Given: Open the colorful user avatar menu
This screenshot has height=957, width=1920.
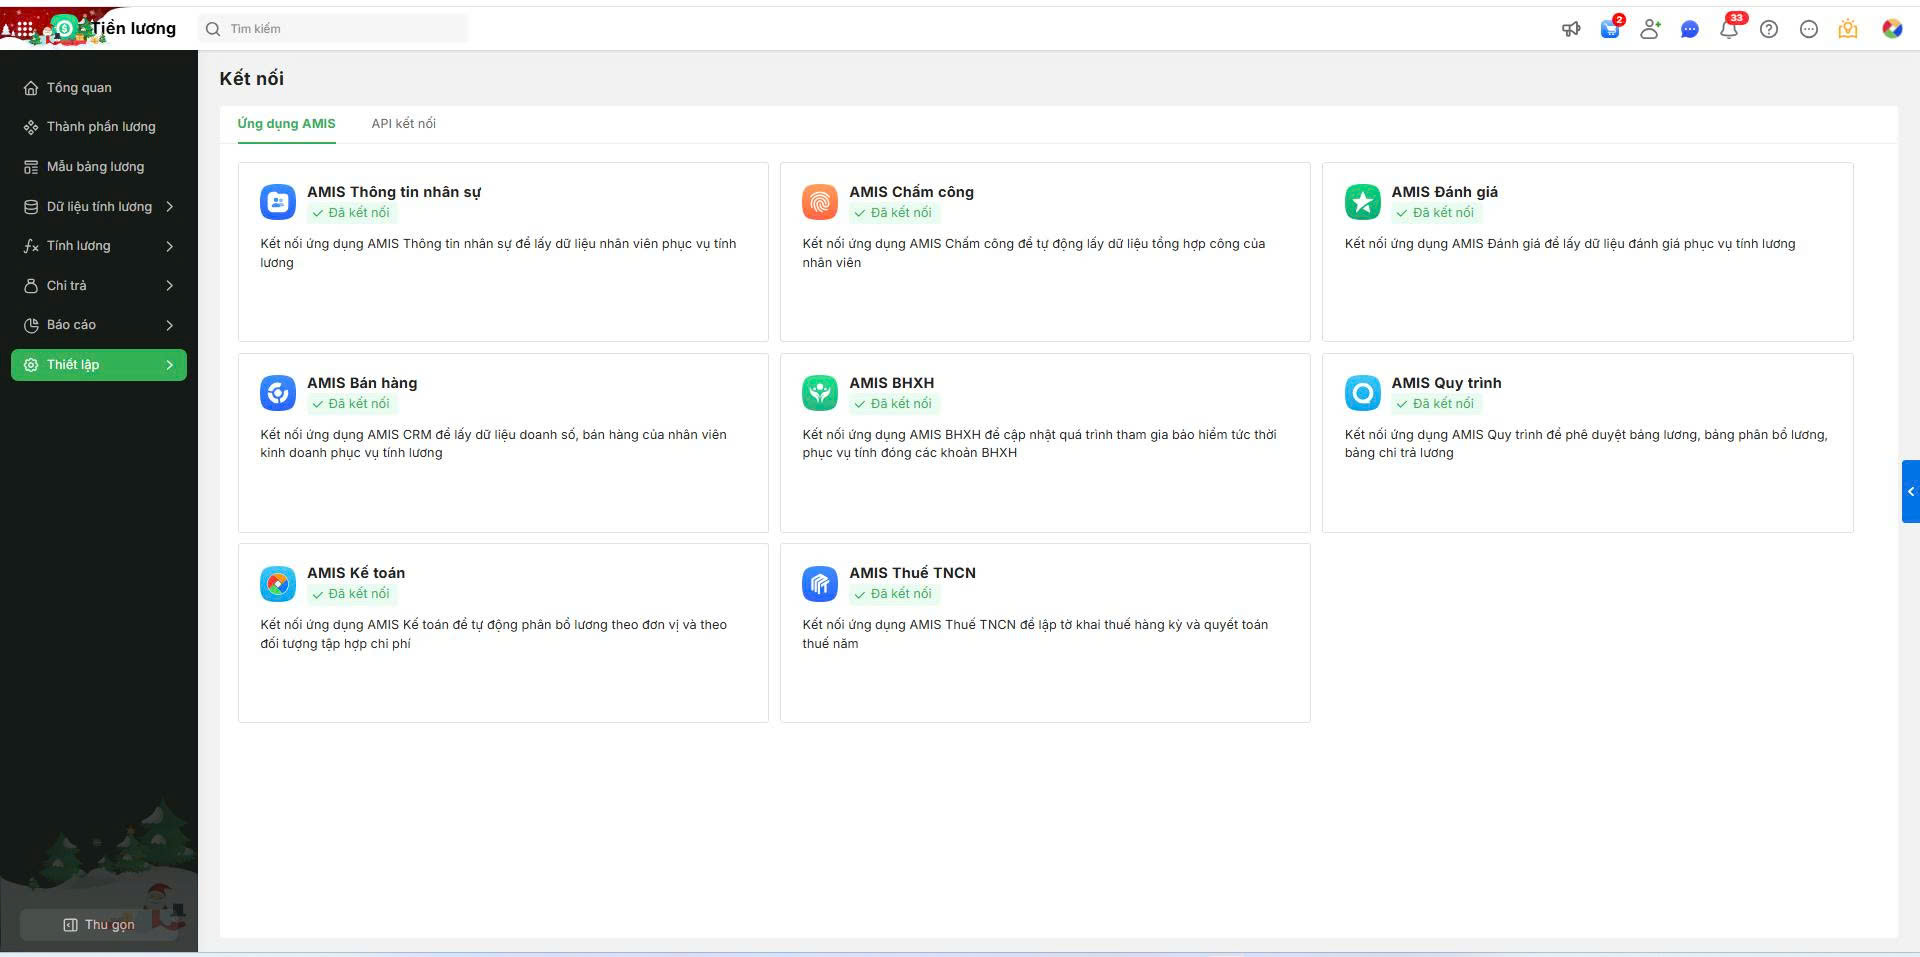Looking at the screenshot, I should pyautogui.click(x=1892, y=29).
